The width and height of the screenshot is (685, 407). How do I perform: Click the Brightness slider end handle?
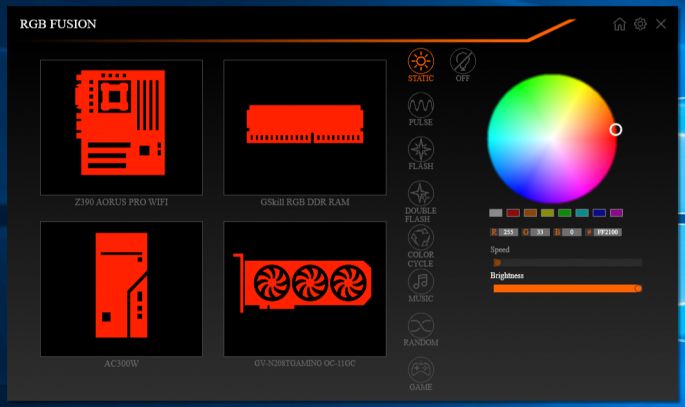pyautogui.click(x=638, y=288)
